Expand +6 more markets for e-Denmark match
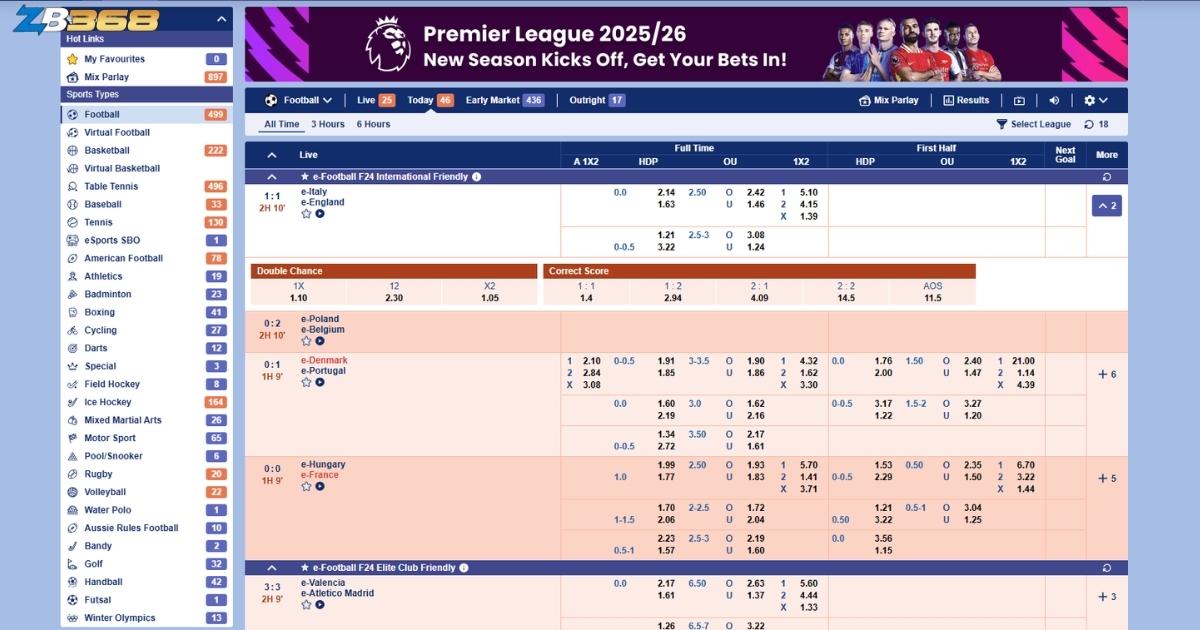Image resolution: width=1200 pixels, height=630 pixels. pos(1106,374)
